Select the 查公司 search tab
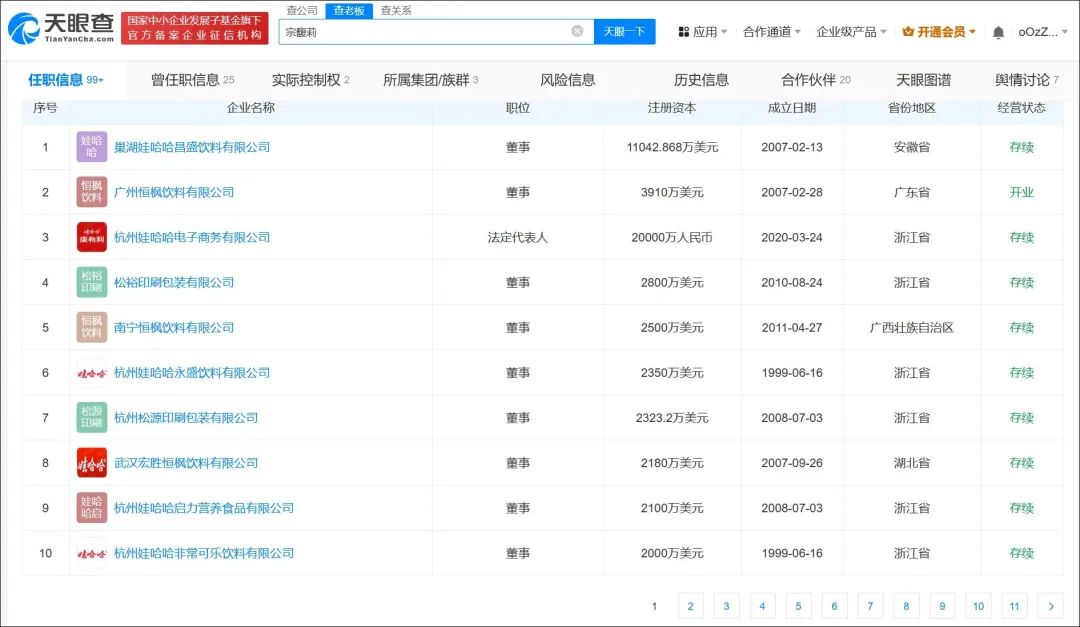The image size is (1080, 627). [301, 11]
